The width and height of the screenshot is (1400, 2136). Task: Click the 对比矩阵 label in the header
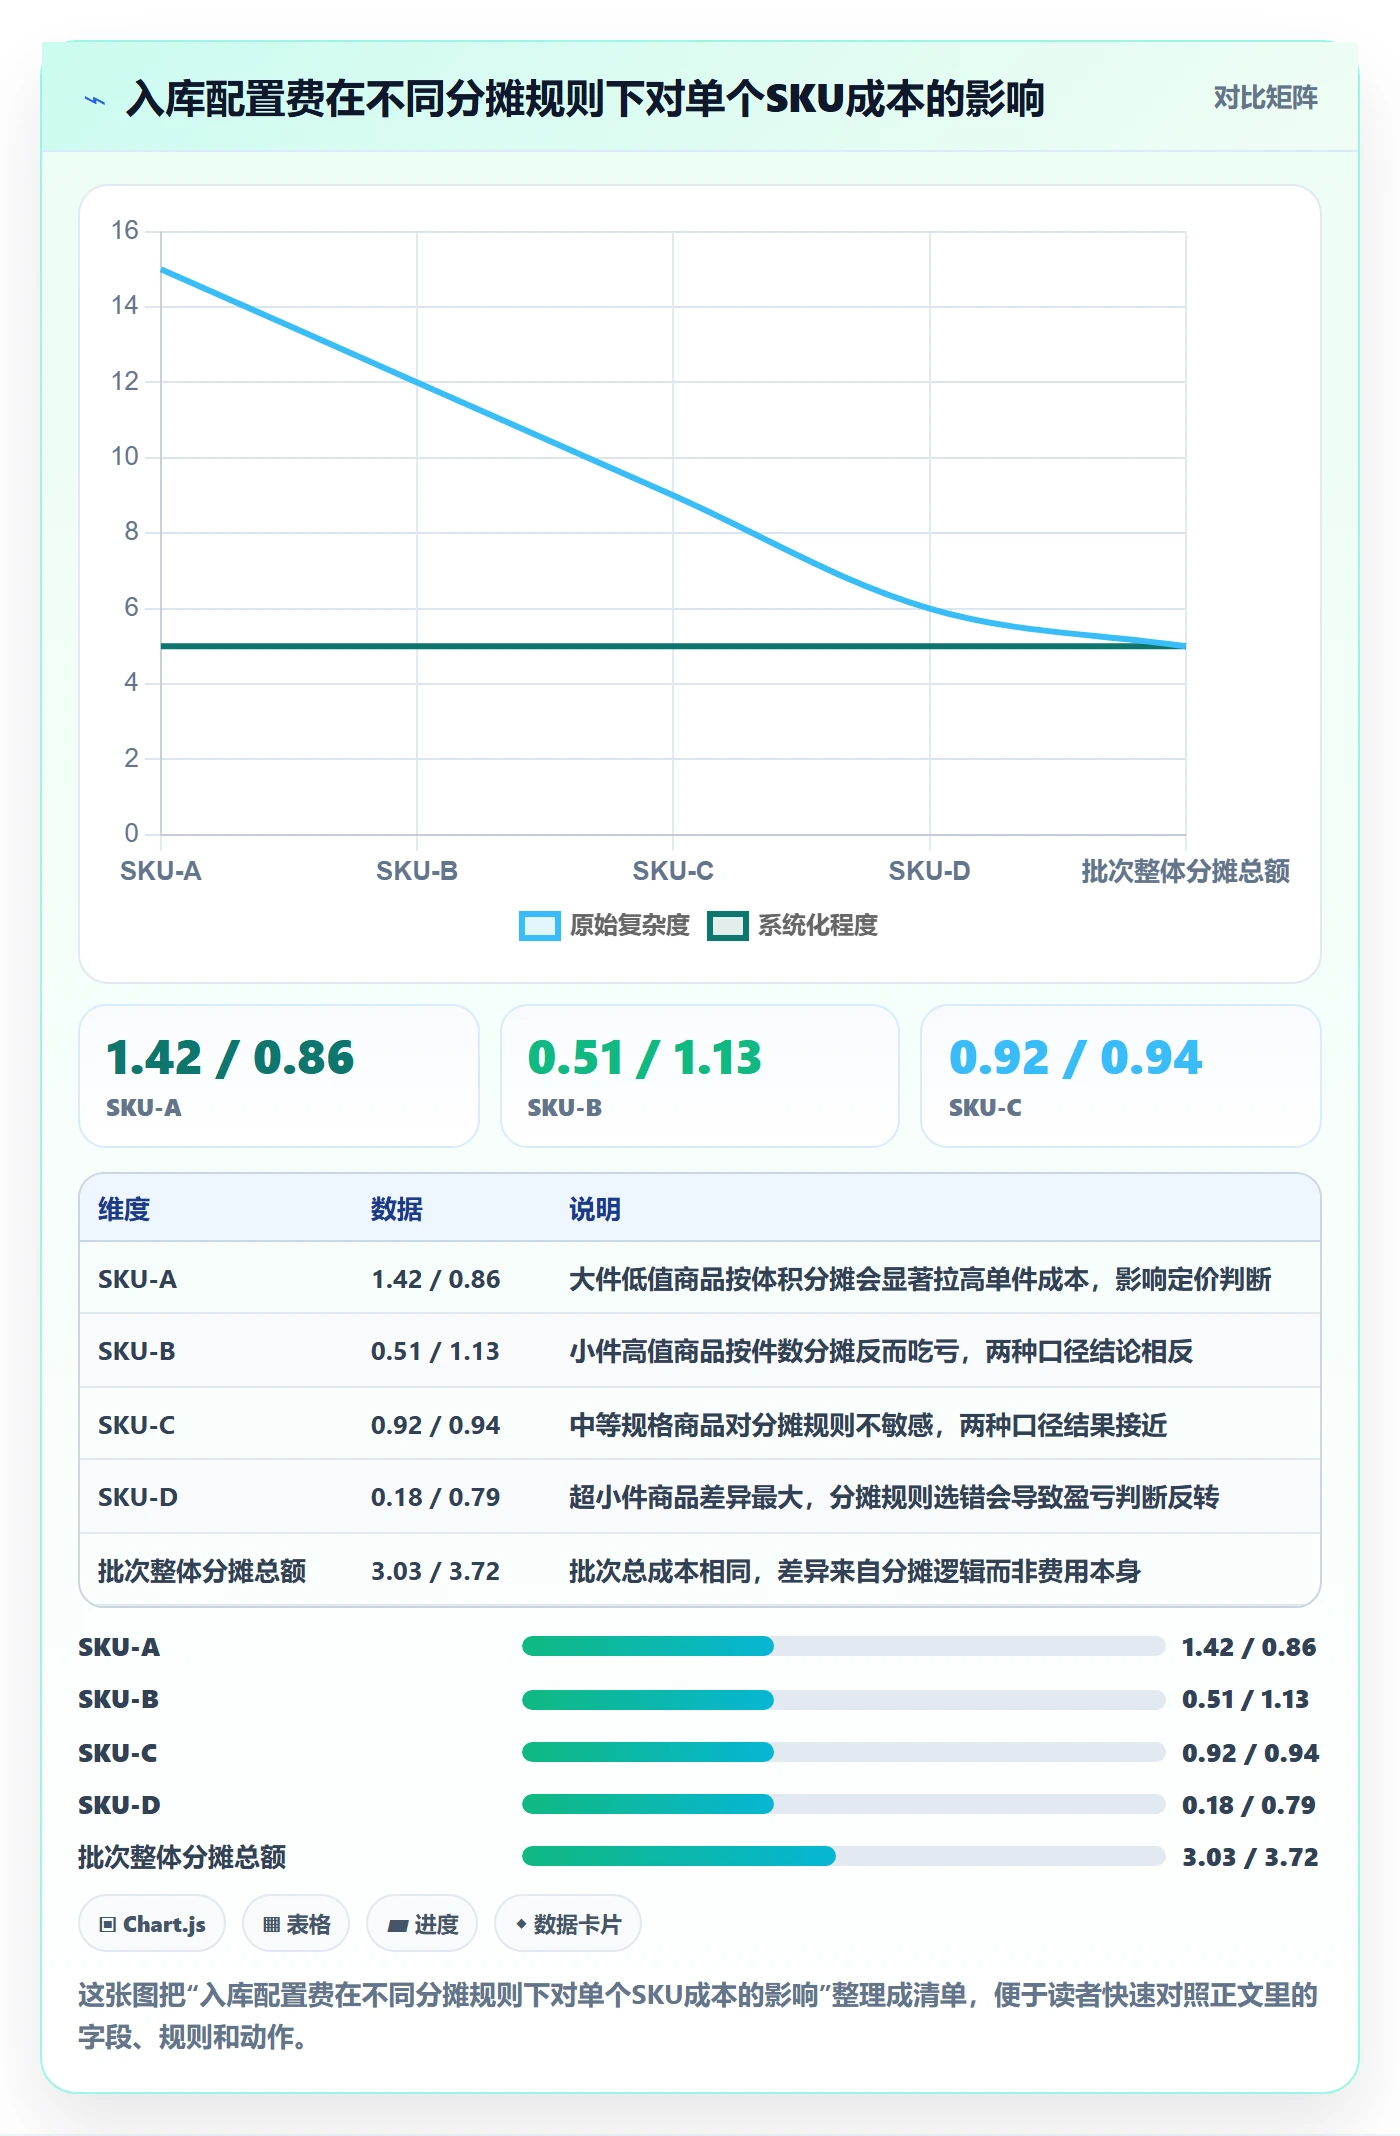pos(1265,98)
